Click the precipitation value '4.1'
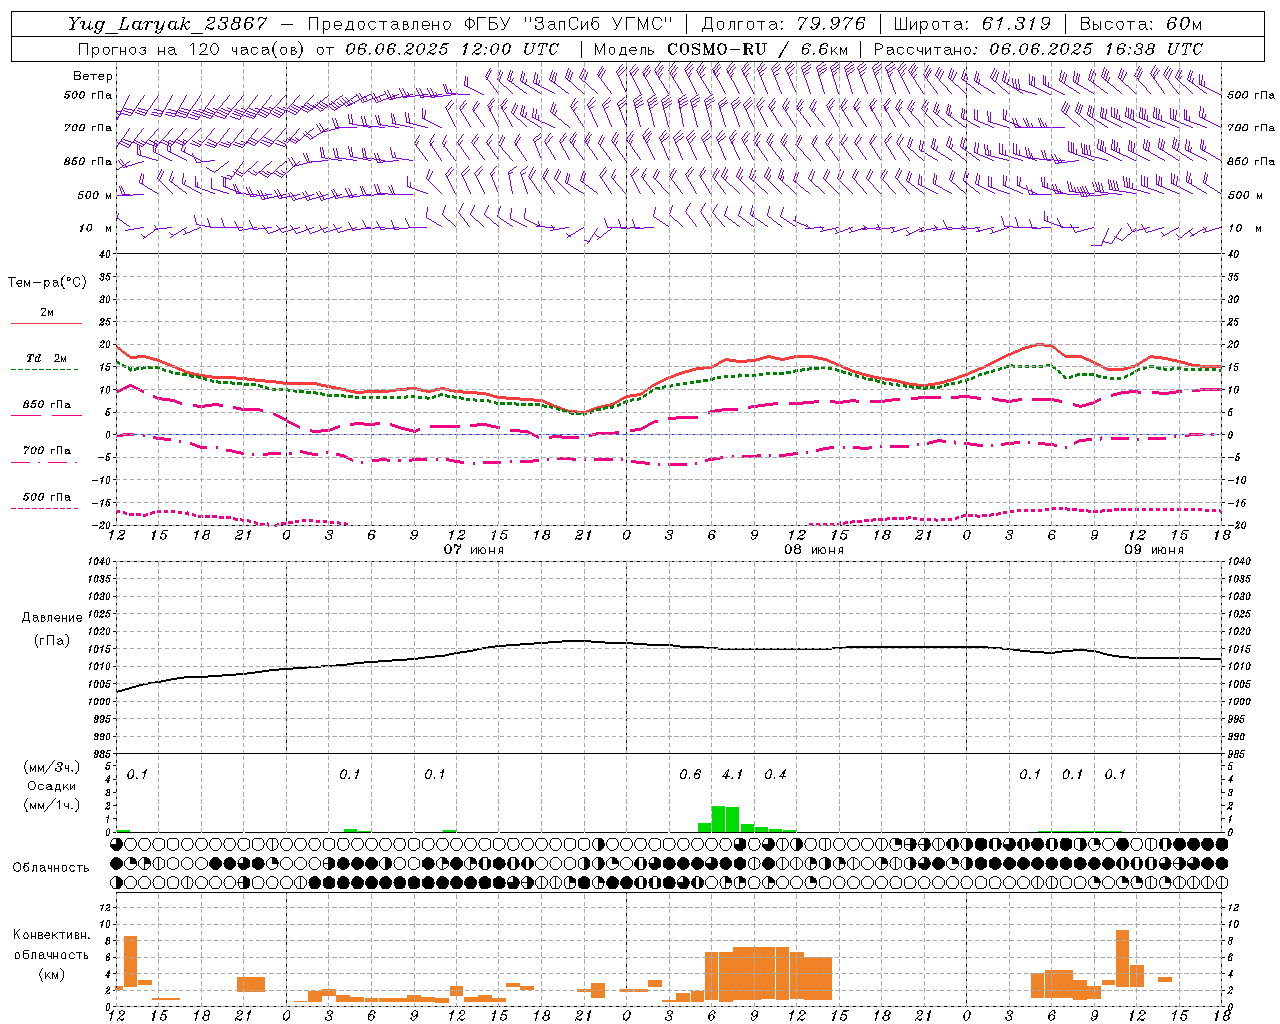 [732, 774]
